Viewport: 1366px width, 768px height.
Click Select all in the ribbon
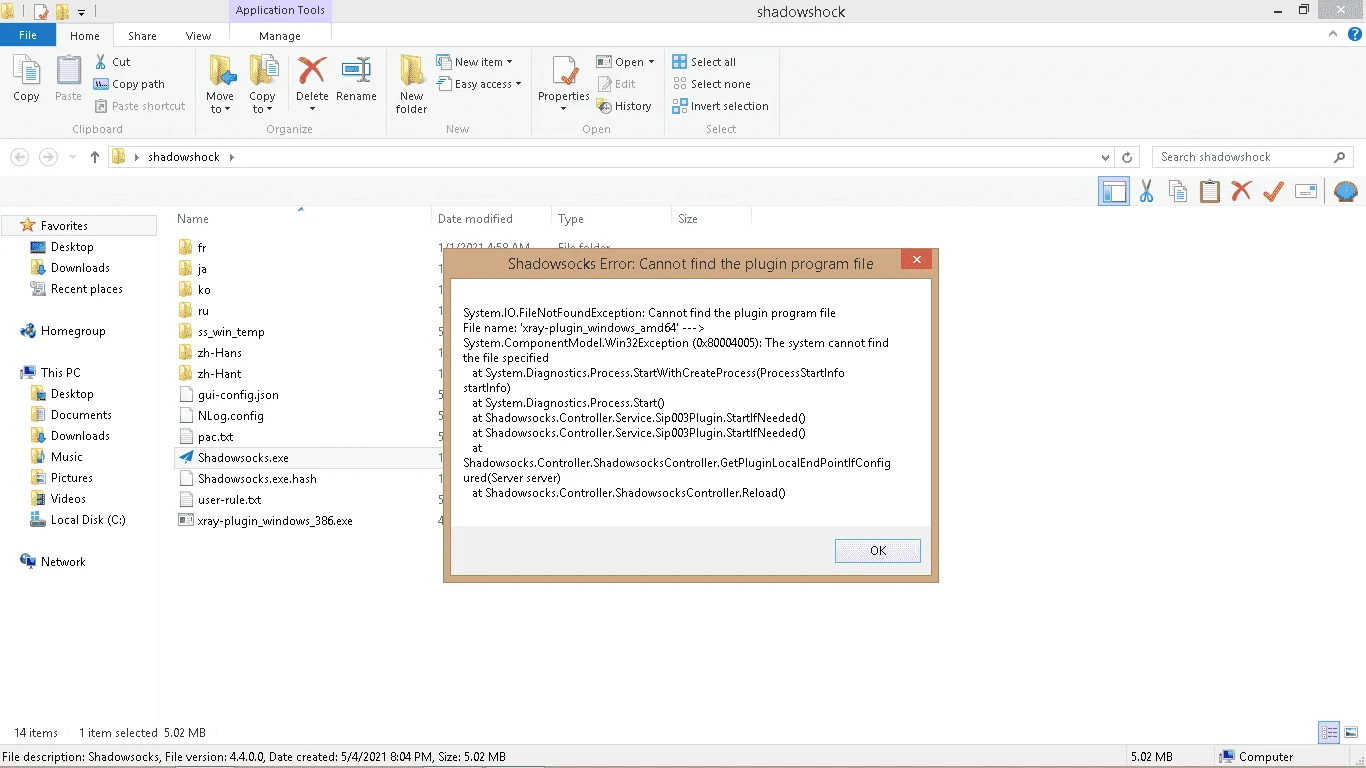[704, 62]
